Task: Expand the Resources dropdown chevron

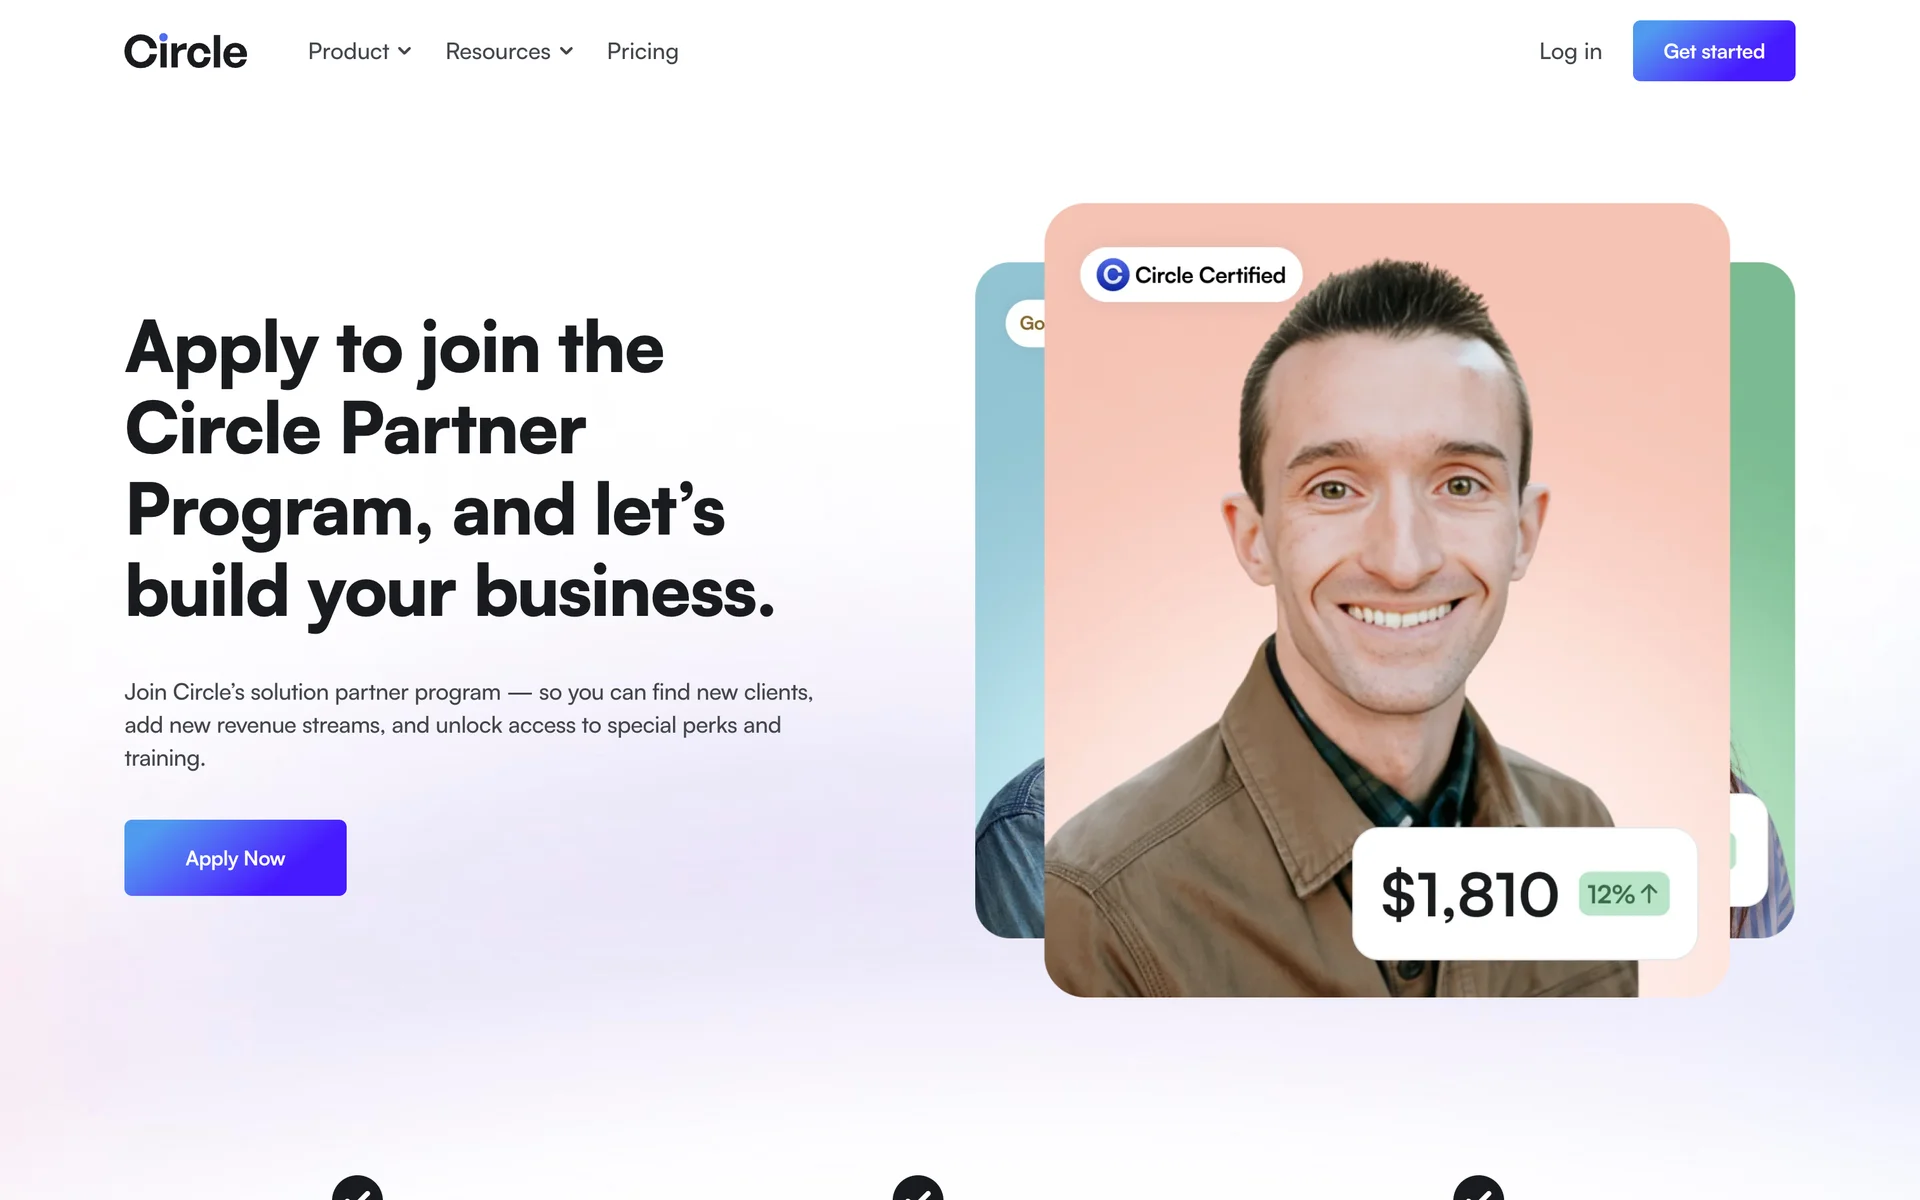Action: point(566,51)
